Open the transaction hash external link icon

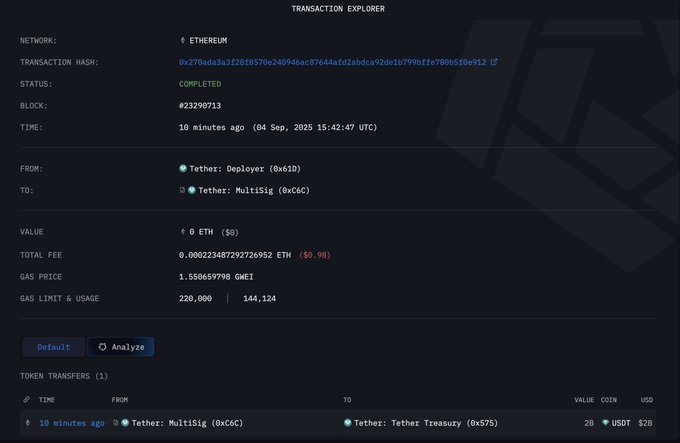494,62
